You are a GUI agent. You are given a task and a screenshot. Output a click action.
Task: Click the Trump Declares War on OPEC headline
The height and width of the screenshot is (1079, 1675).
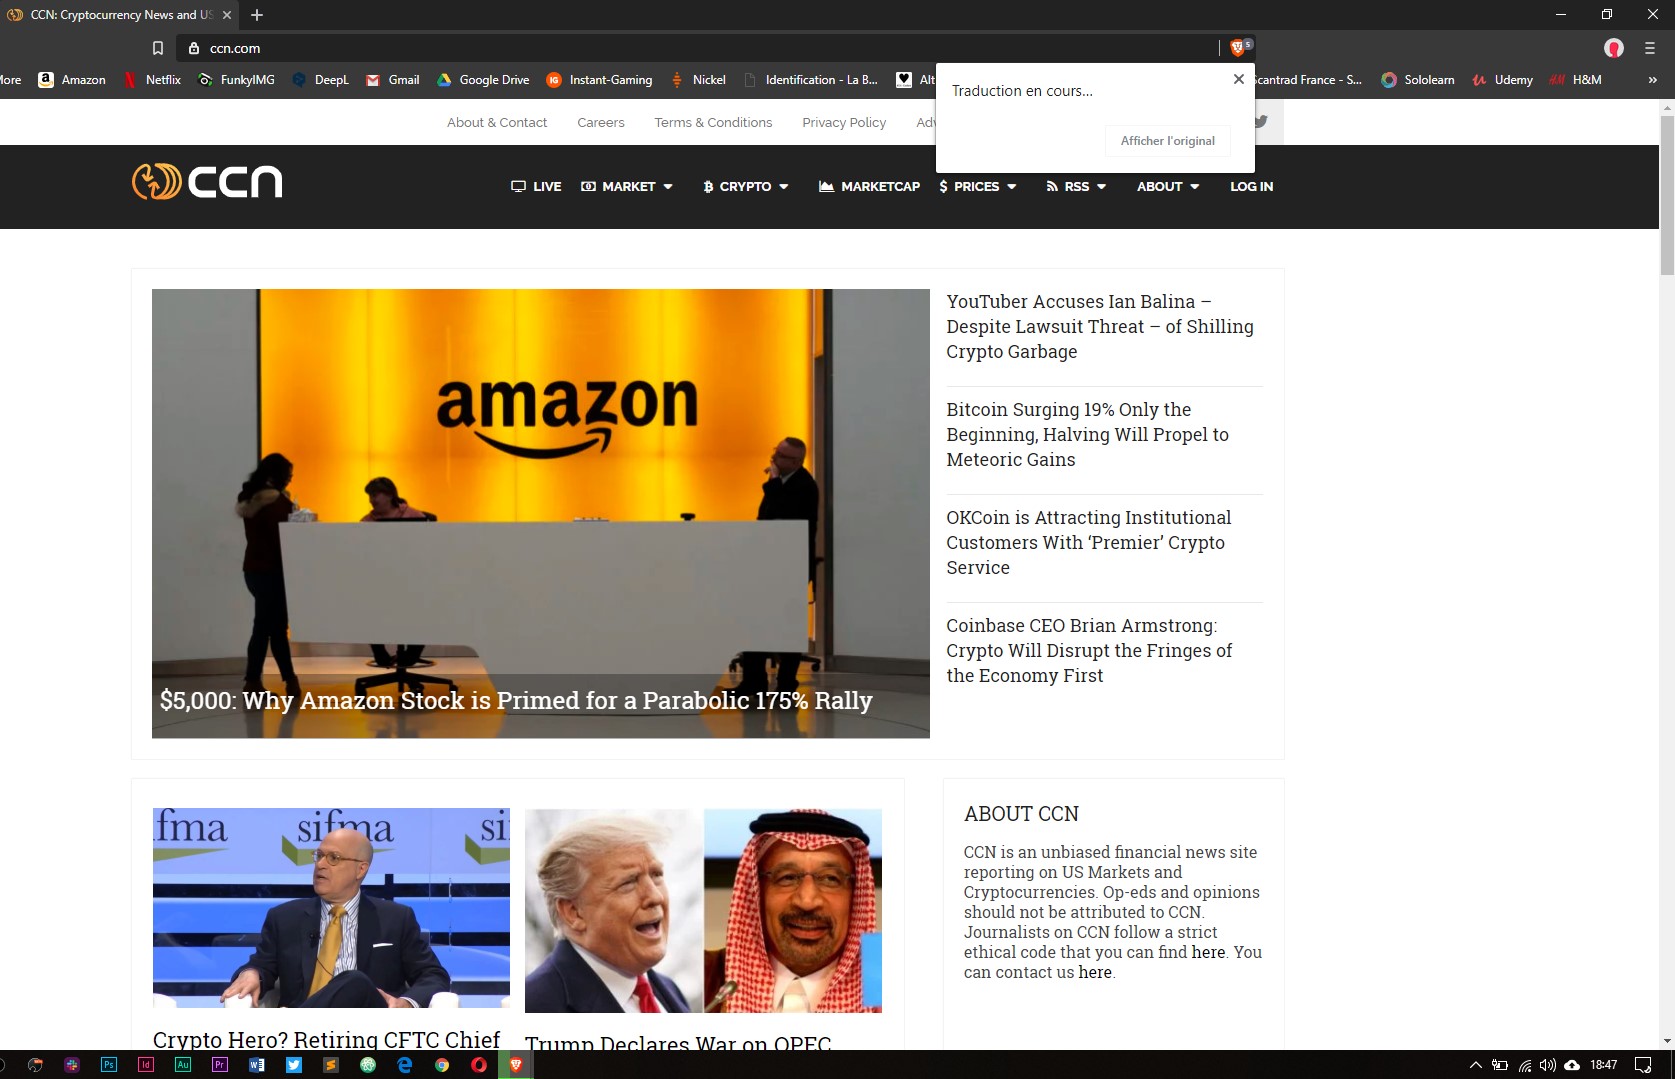coord(678,1042)
